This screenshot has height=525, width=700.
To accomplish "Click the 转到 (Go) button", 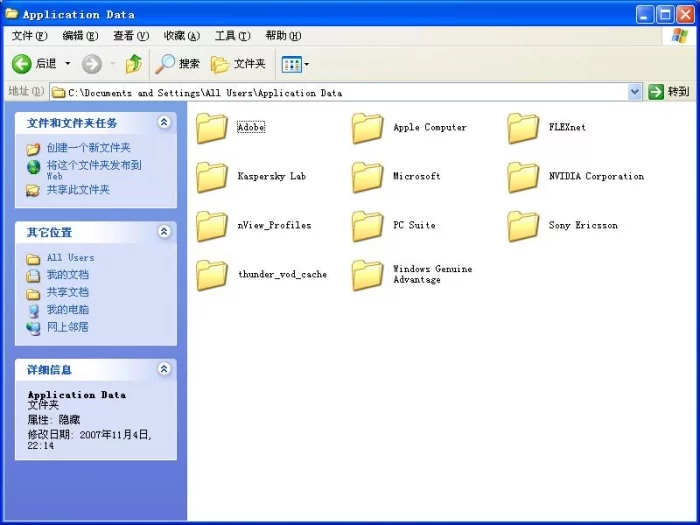I will click(x=669, y=92).
